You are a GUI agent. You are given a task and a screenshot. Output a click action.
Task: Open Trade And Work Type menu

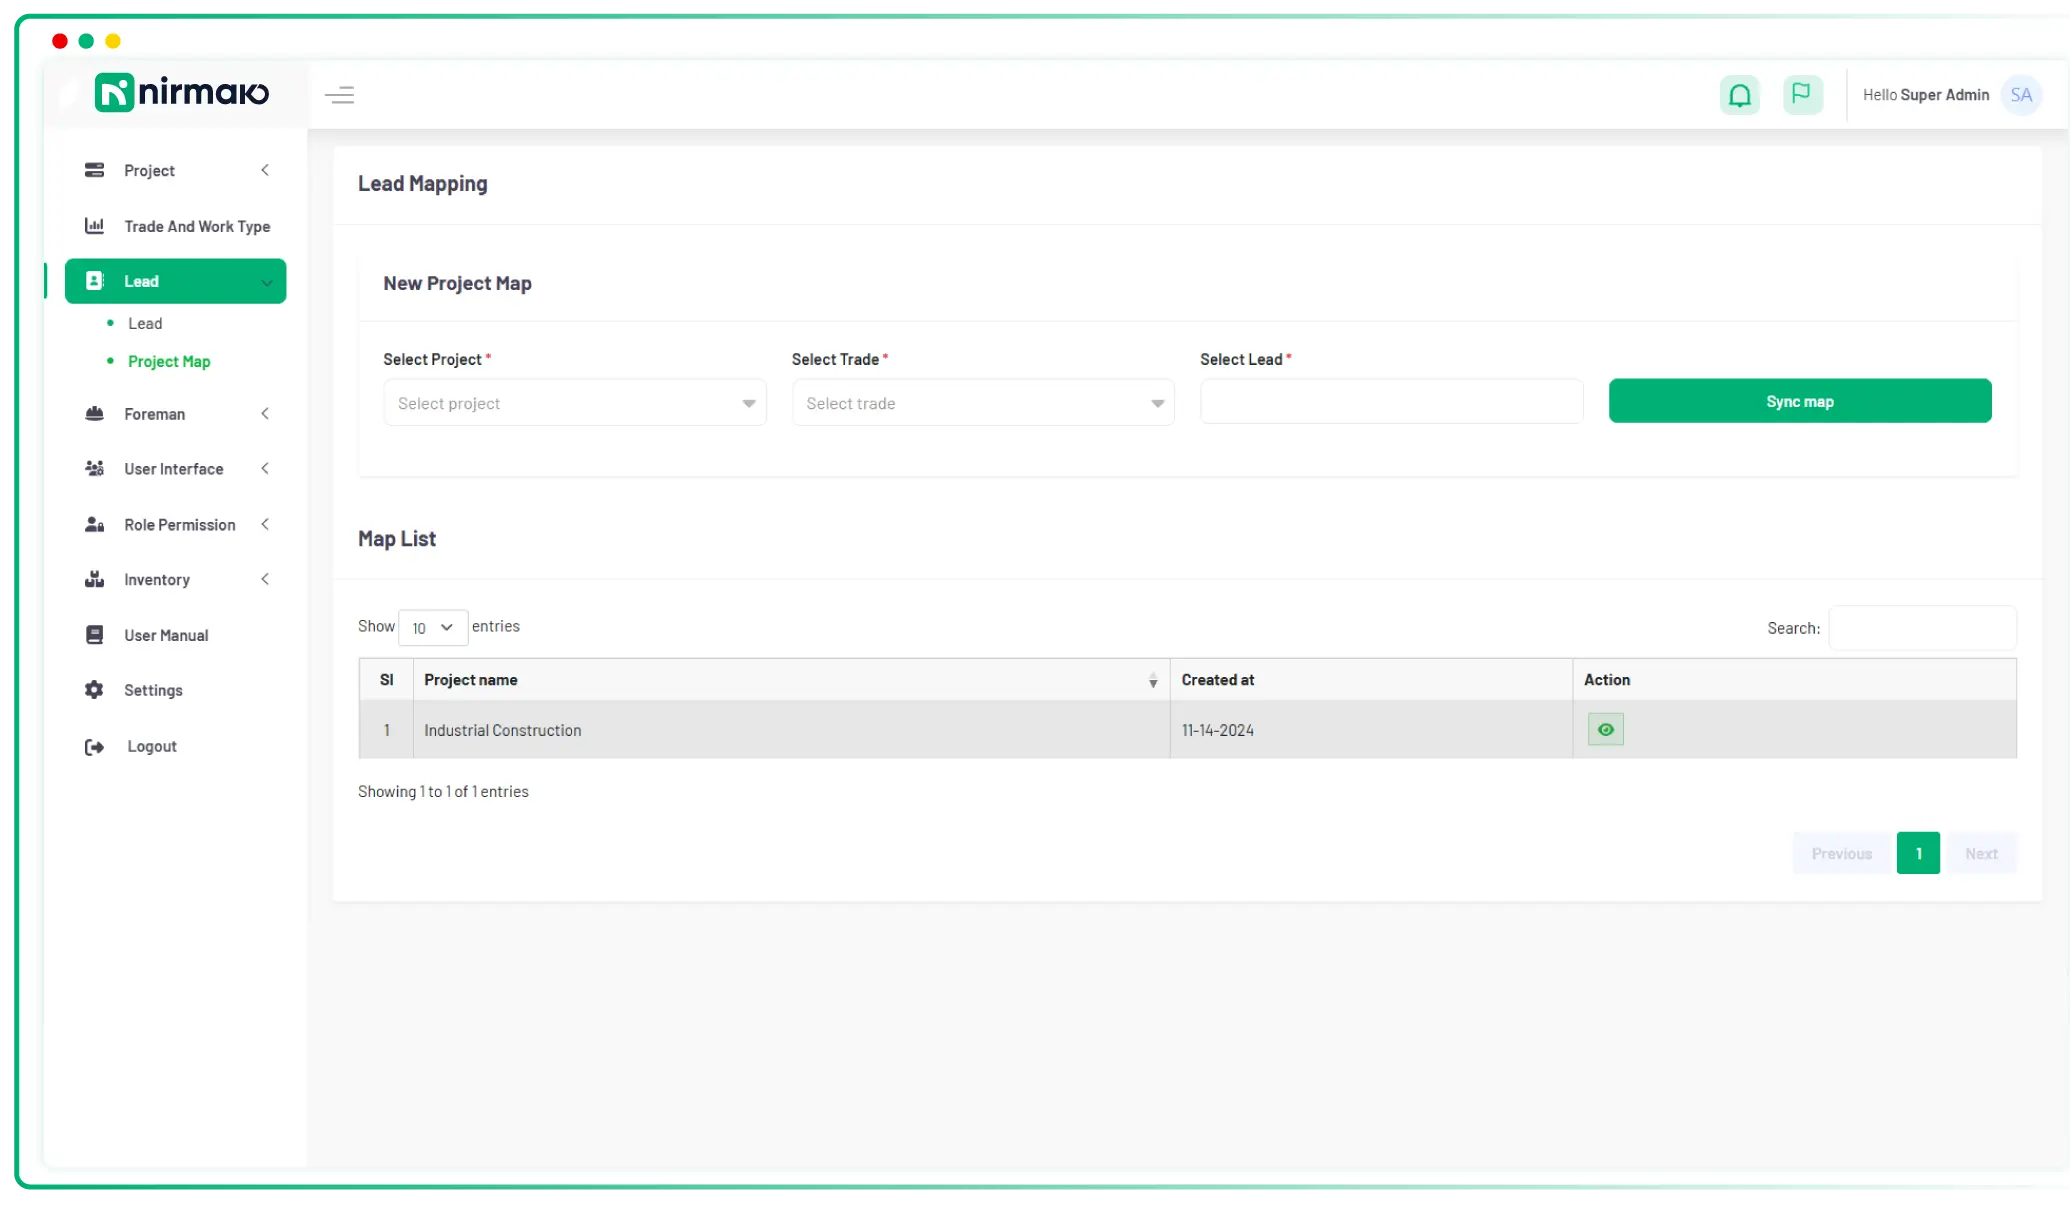[196, 227]
